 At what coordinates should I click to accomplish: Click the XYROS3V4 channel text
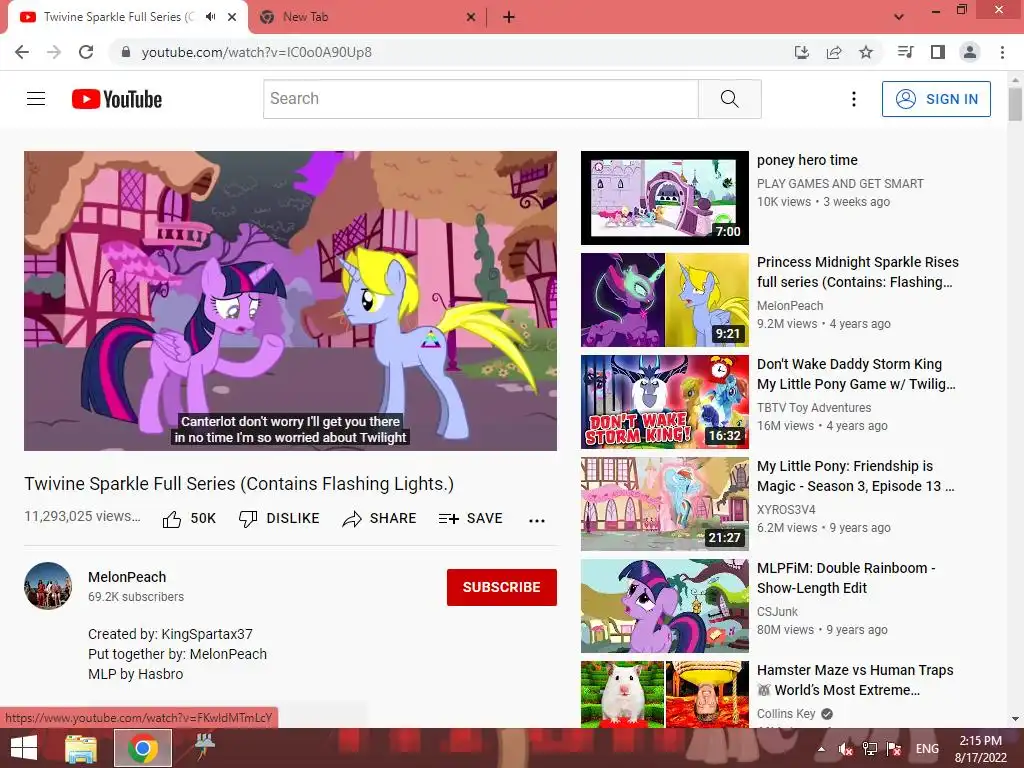(x=786, y=509)
